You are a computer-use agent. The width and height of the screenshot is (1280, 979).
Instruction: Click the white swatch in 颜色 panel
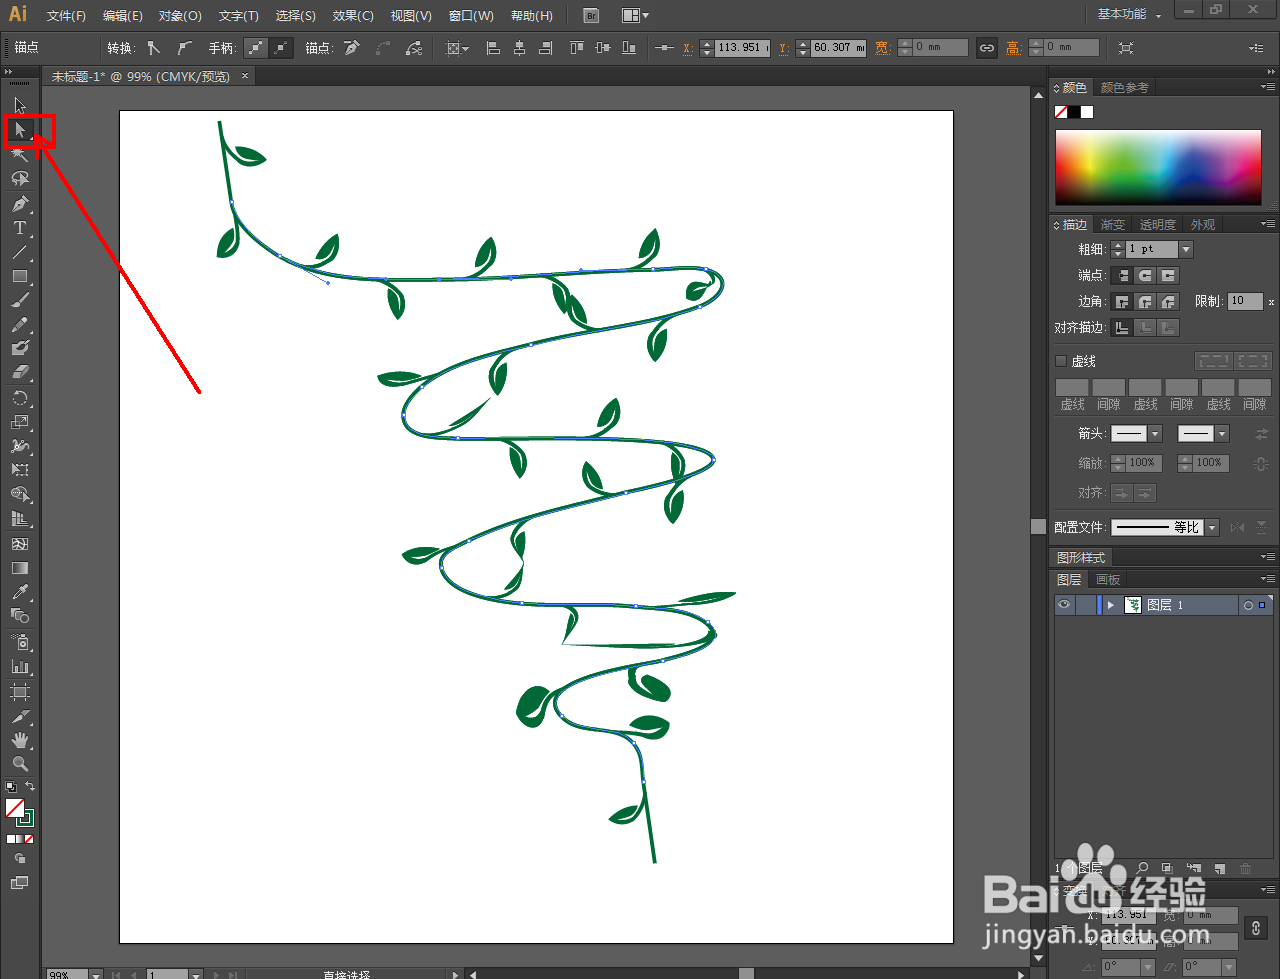click(x=1087, y=112)
